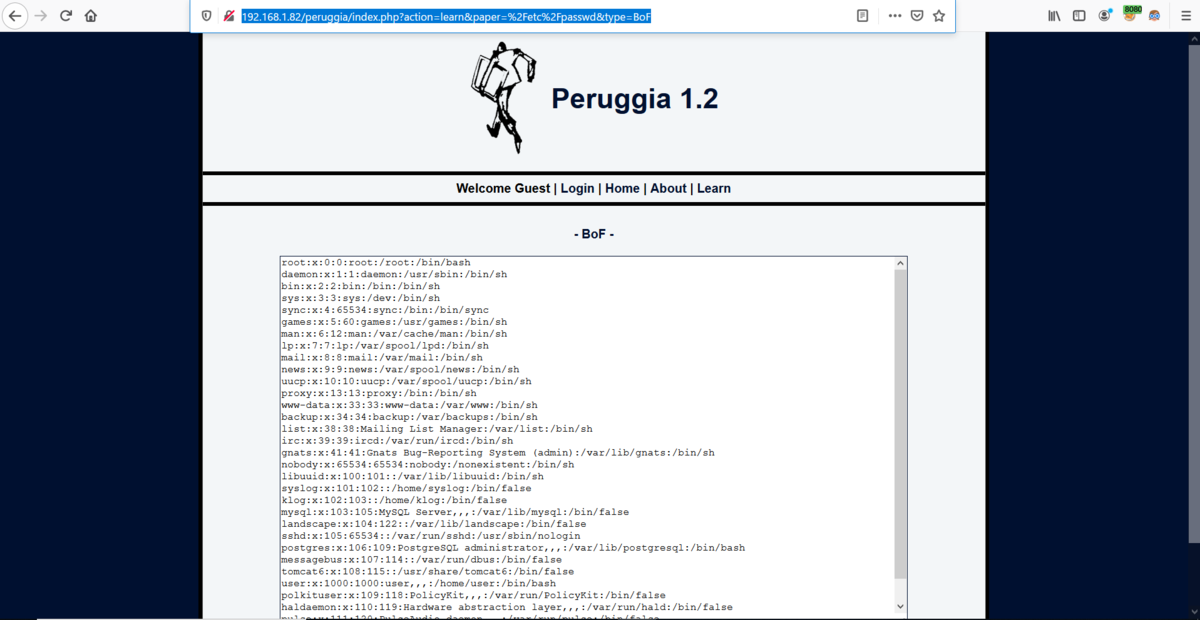1200x620 pixels.
Task: Go back with the browser back arrow
Action: [15, 16]
